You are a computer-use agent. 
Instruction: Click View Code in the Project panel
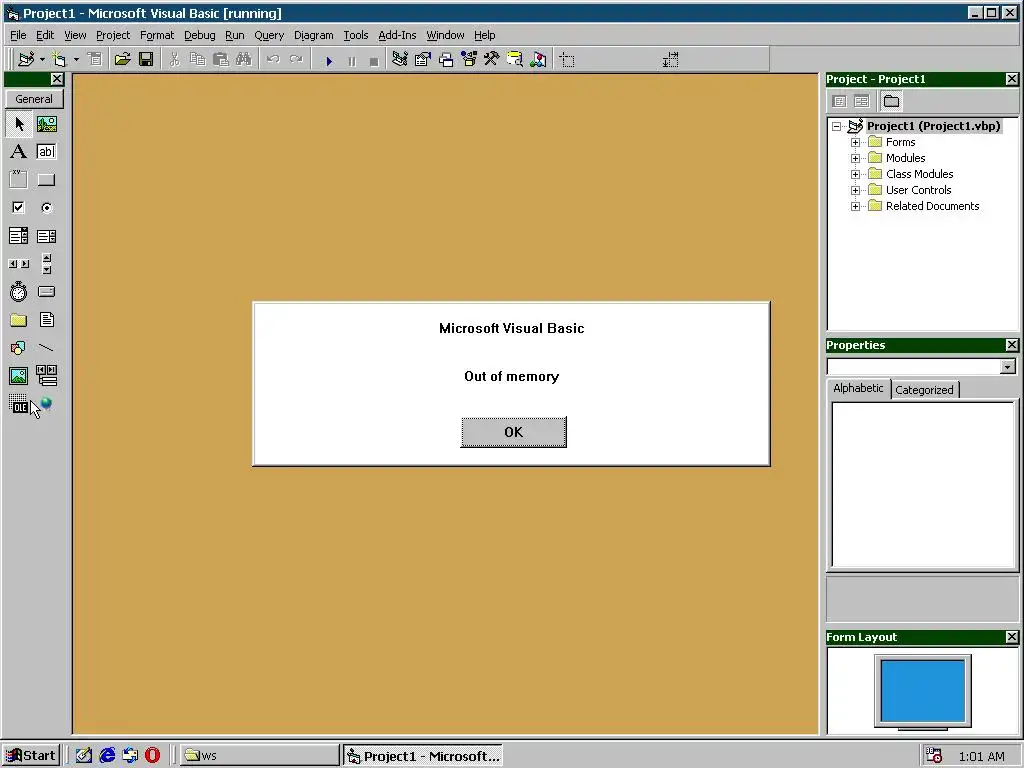coord(840,101)
